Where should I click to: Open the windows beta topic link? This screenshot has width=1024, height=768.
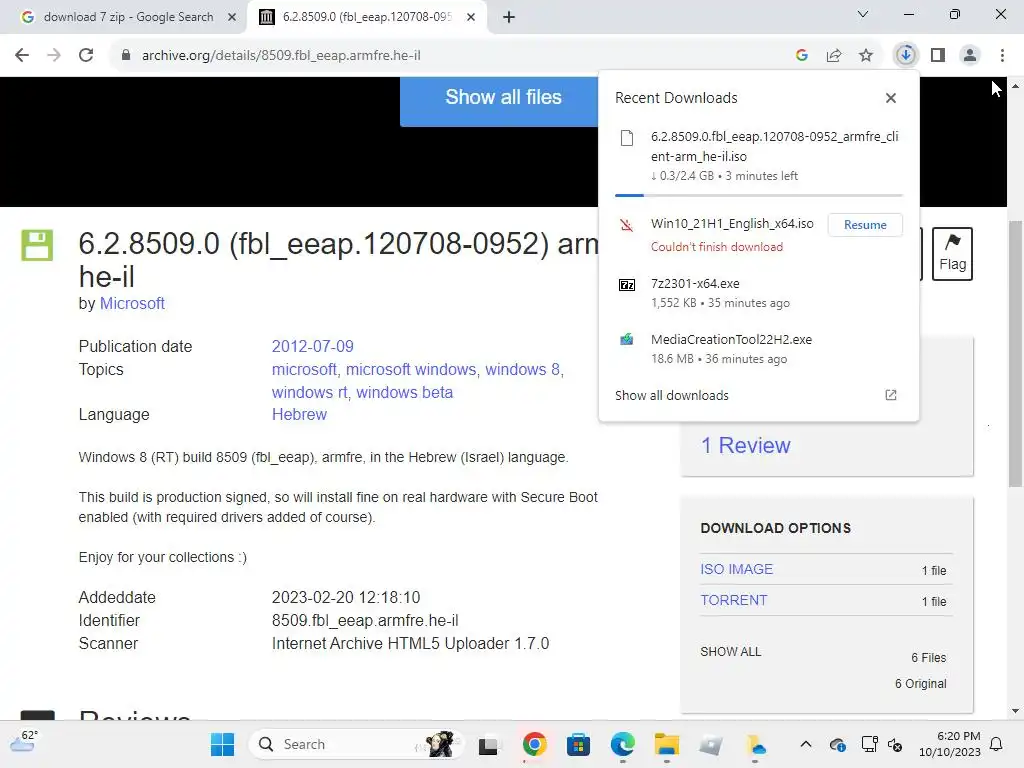404,392
